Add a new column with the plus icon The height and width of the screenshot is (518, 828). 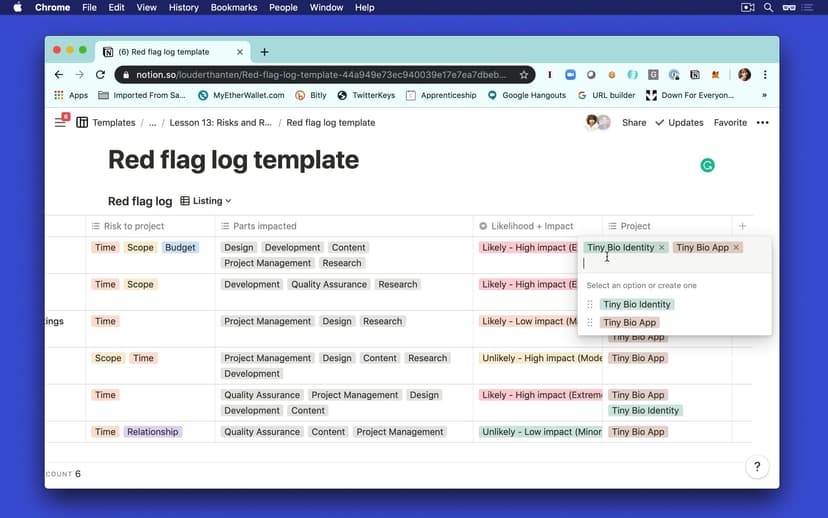(742, 226)
